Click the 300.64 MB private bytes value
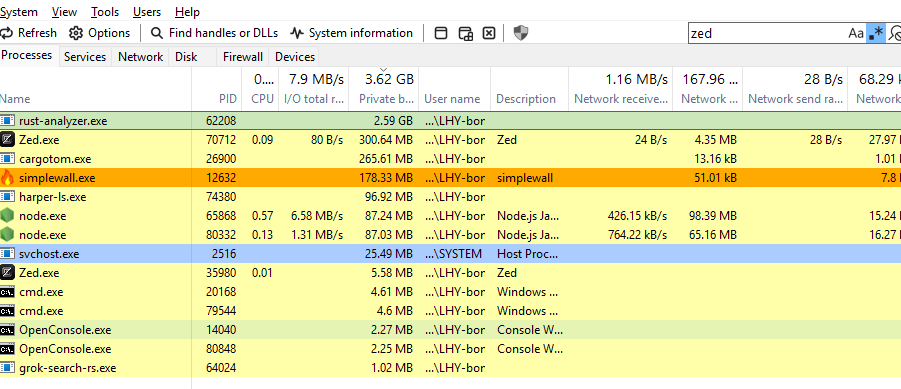The image size is (901, 389). (x=386, y=140)
